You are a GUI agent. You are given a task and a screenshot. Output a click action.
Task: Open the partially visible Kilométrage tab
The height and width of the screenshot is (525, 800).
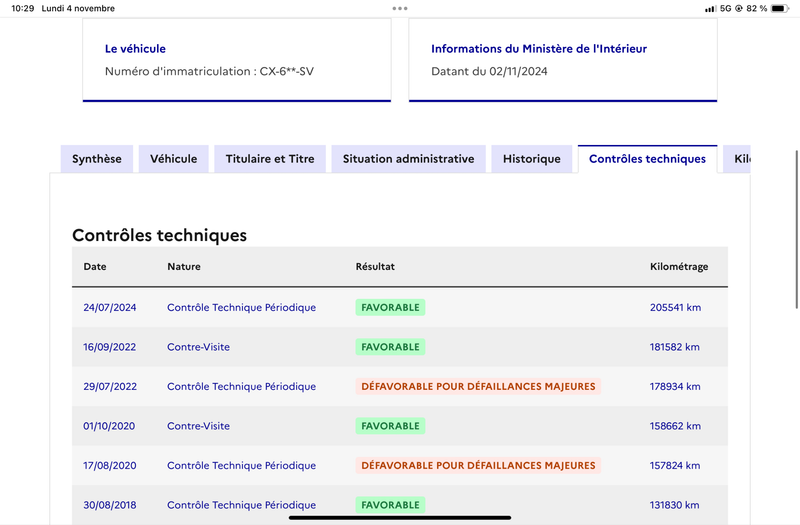click(x=737, y=159)
